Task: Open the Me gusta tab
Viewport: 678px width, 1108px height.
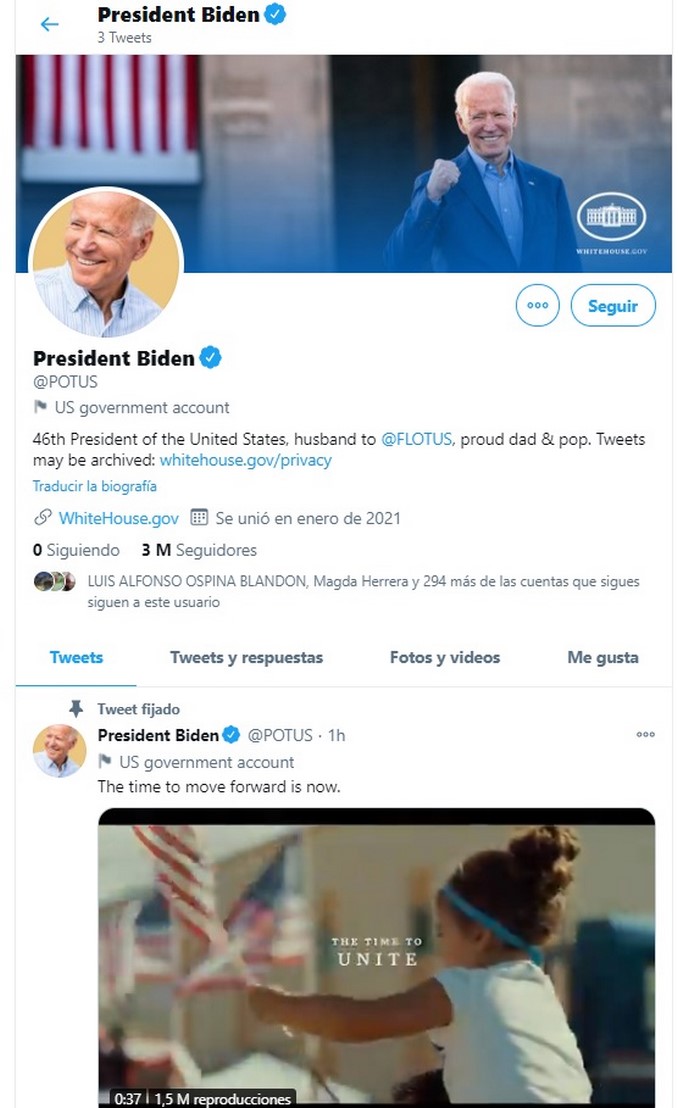Action: click(x=602, y=657)
